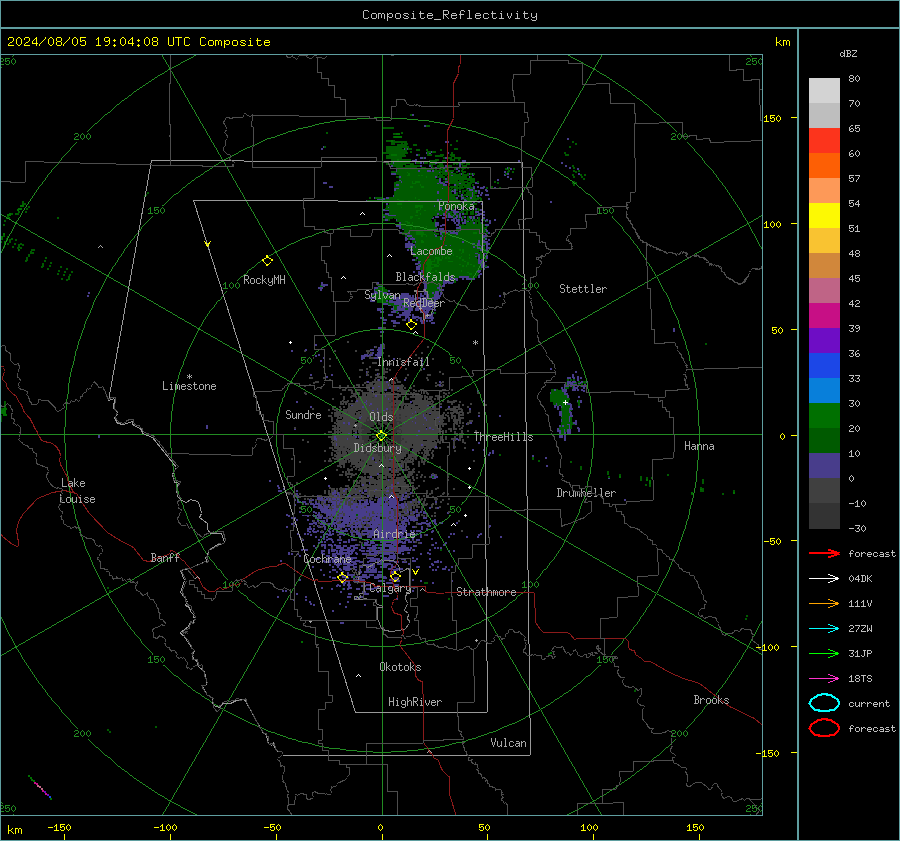Select the bright red 65-60 dBZ swatch
Image resolution: width=900 pixels, height=841 pixels.
[x=824, y=141]
